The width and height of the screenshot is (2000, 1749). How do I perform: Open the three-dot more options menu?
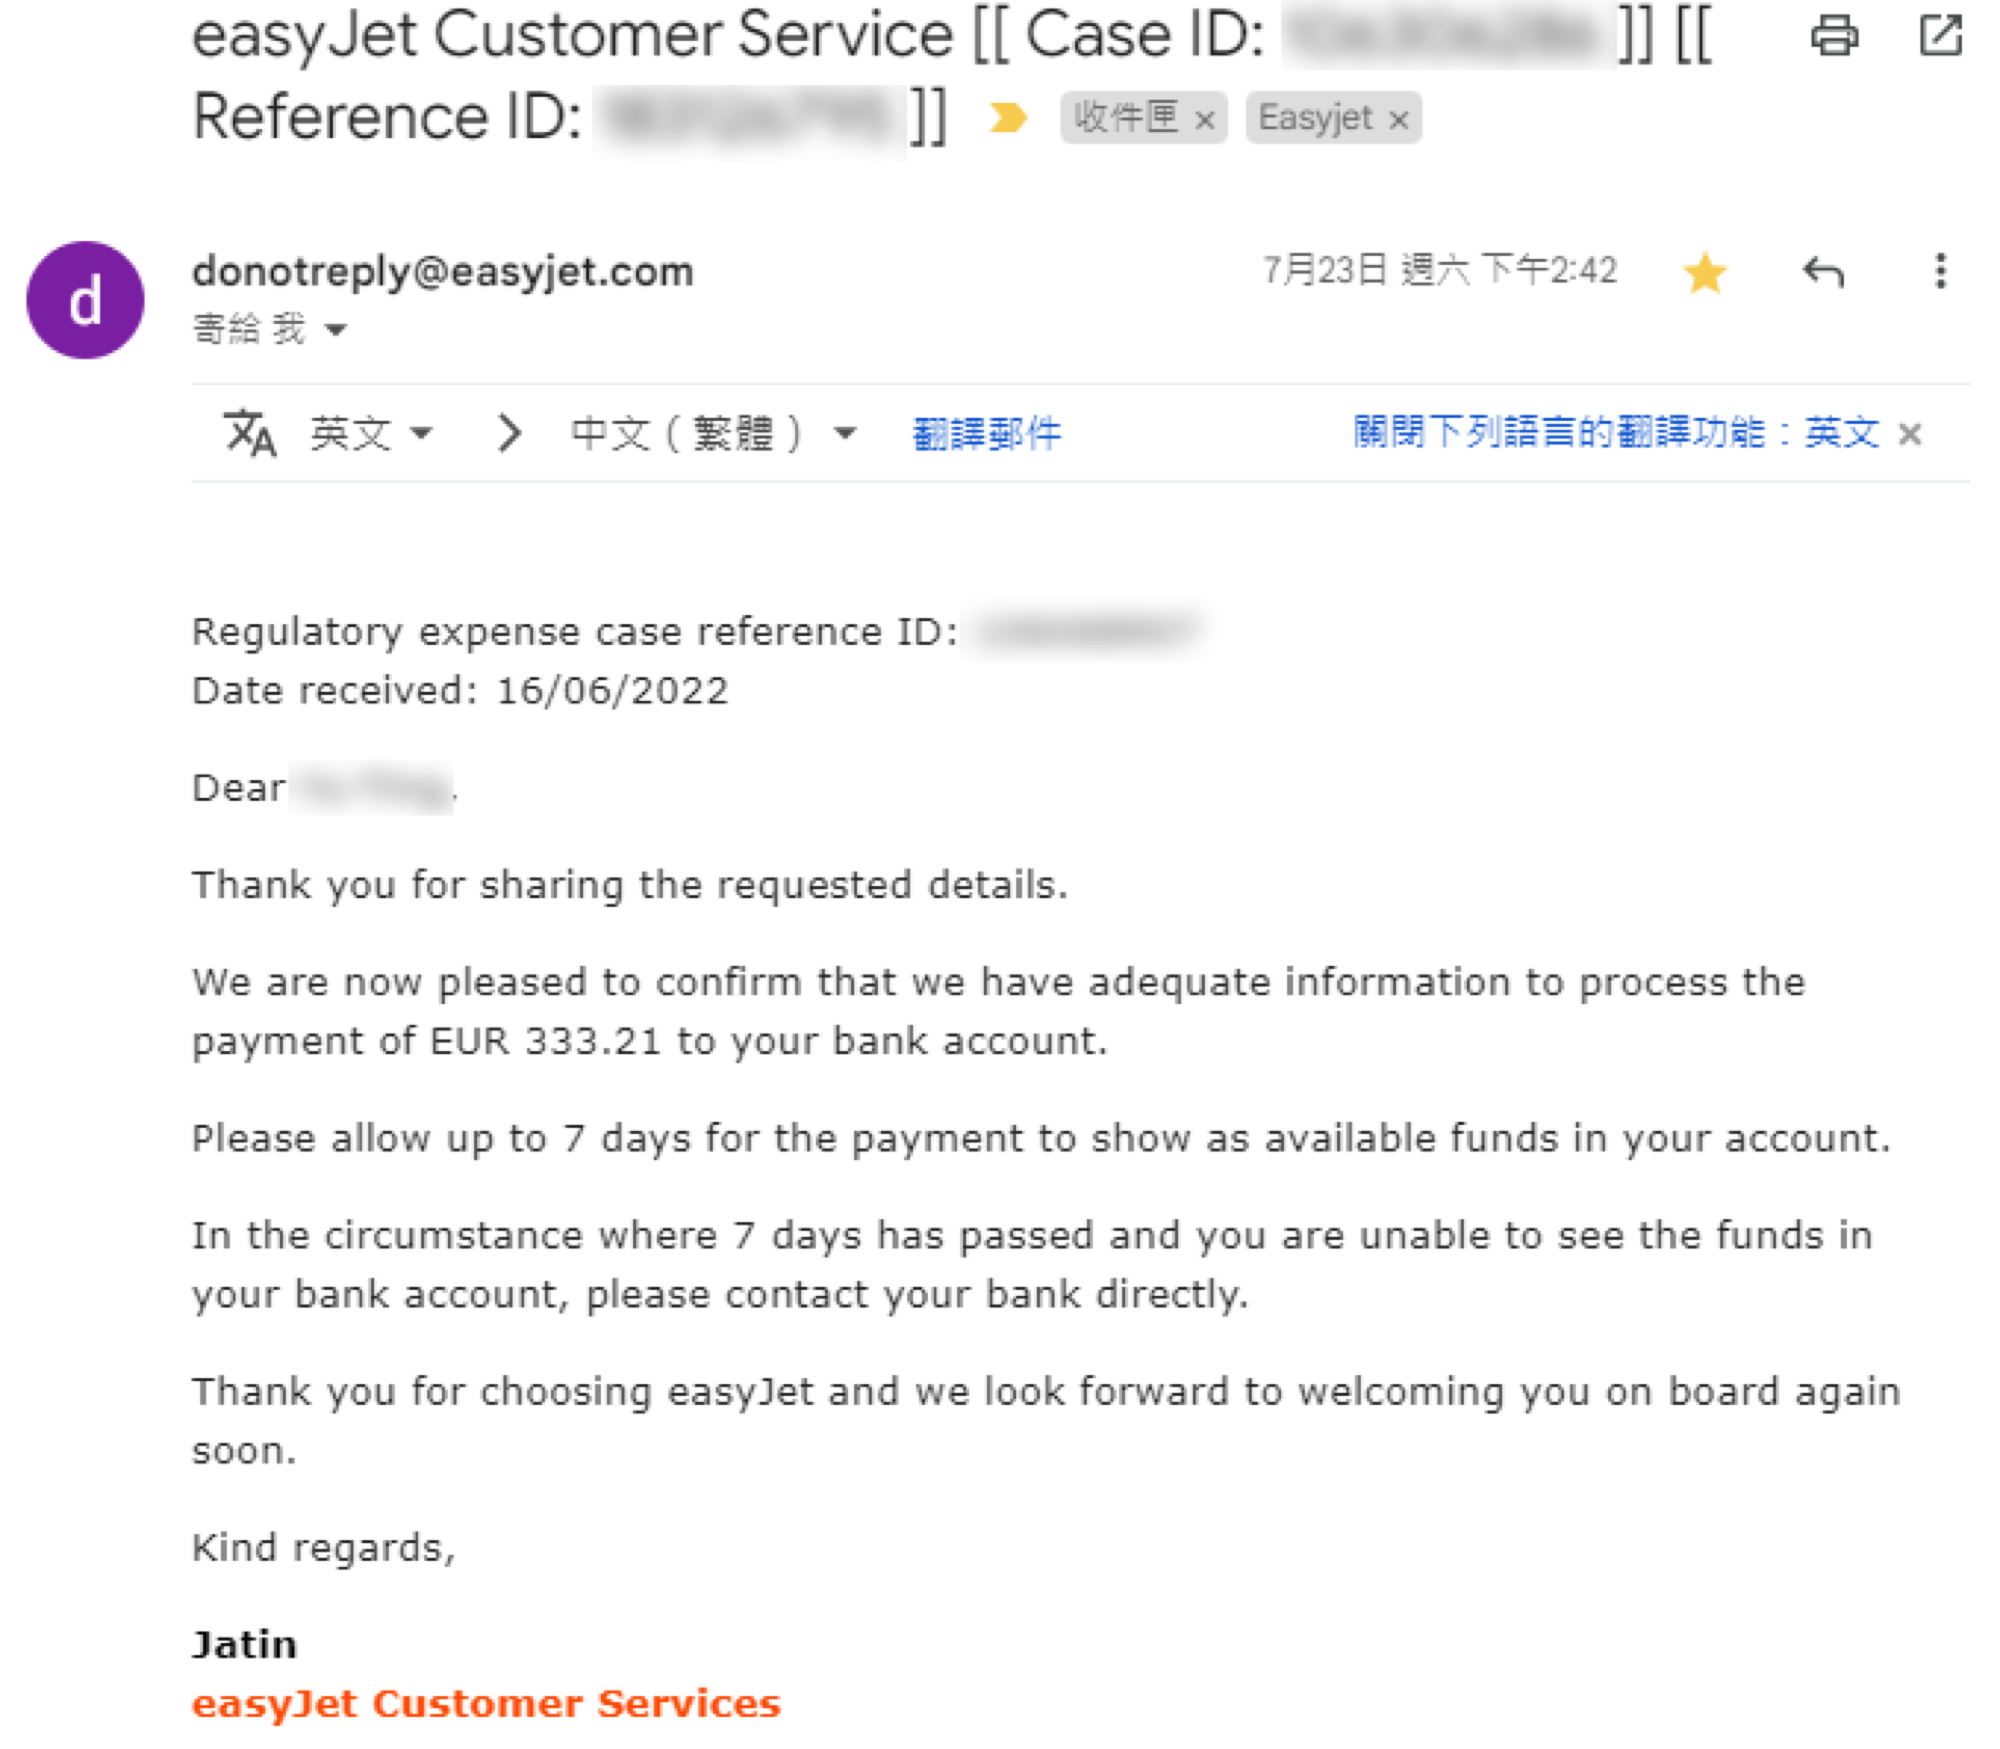1940,271
